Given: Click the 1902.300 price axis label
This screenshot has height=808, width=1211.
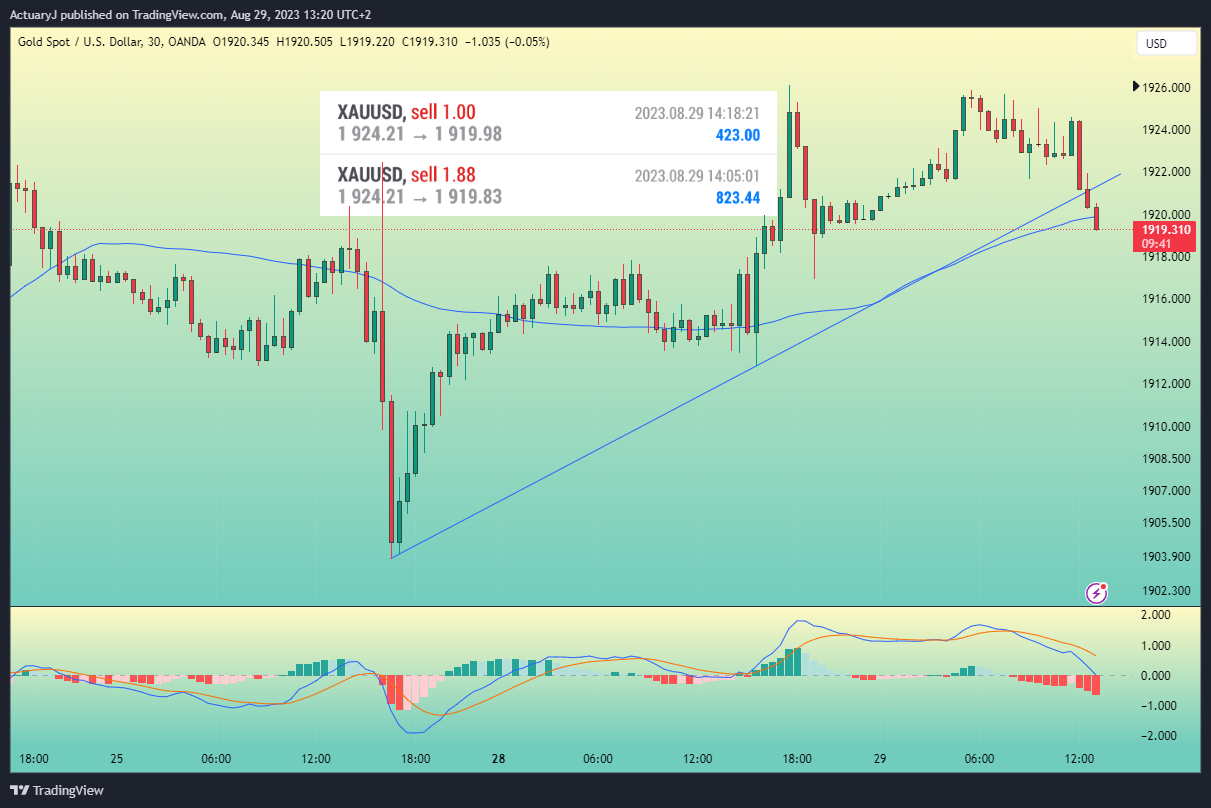Looking at the screenshot, I should coord(1166,590).
